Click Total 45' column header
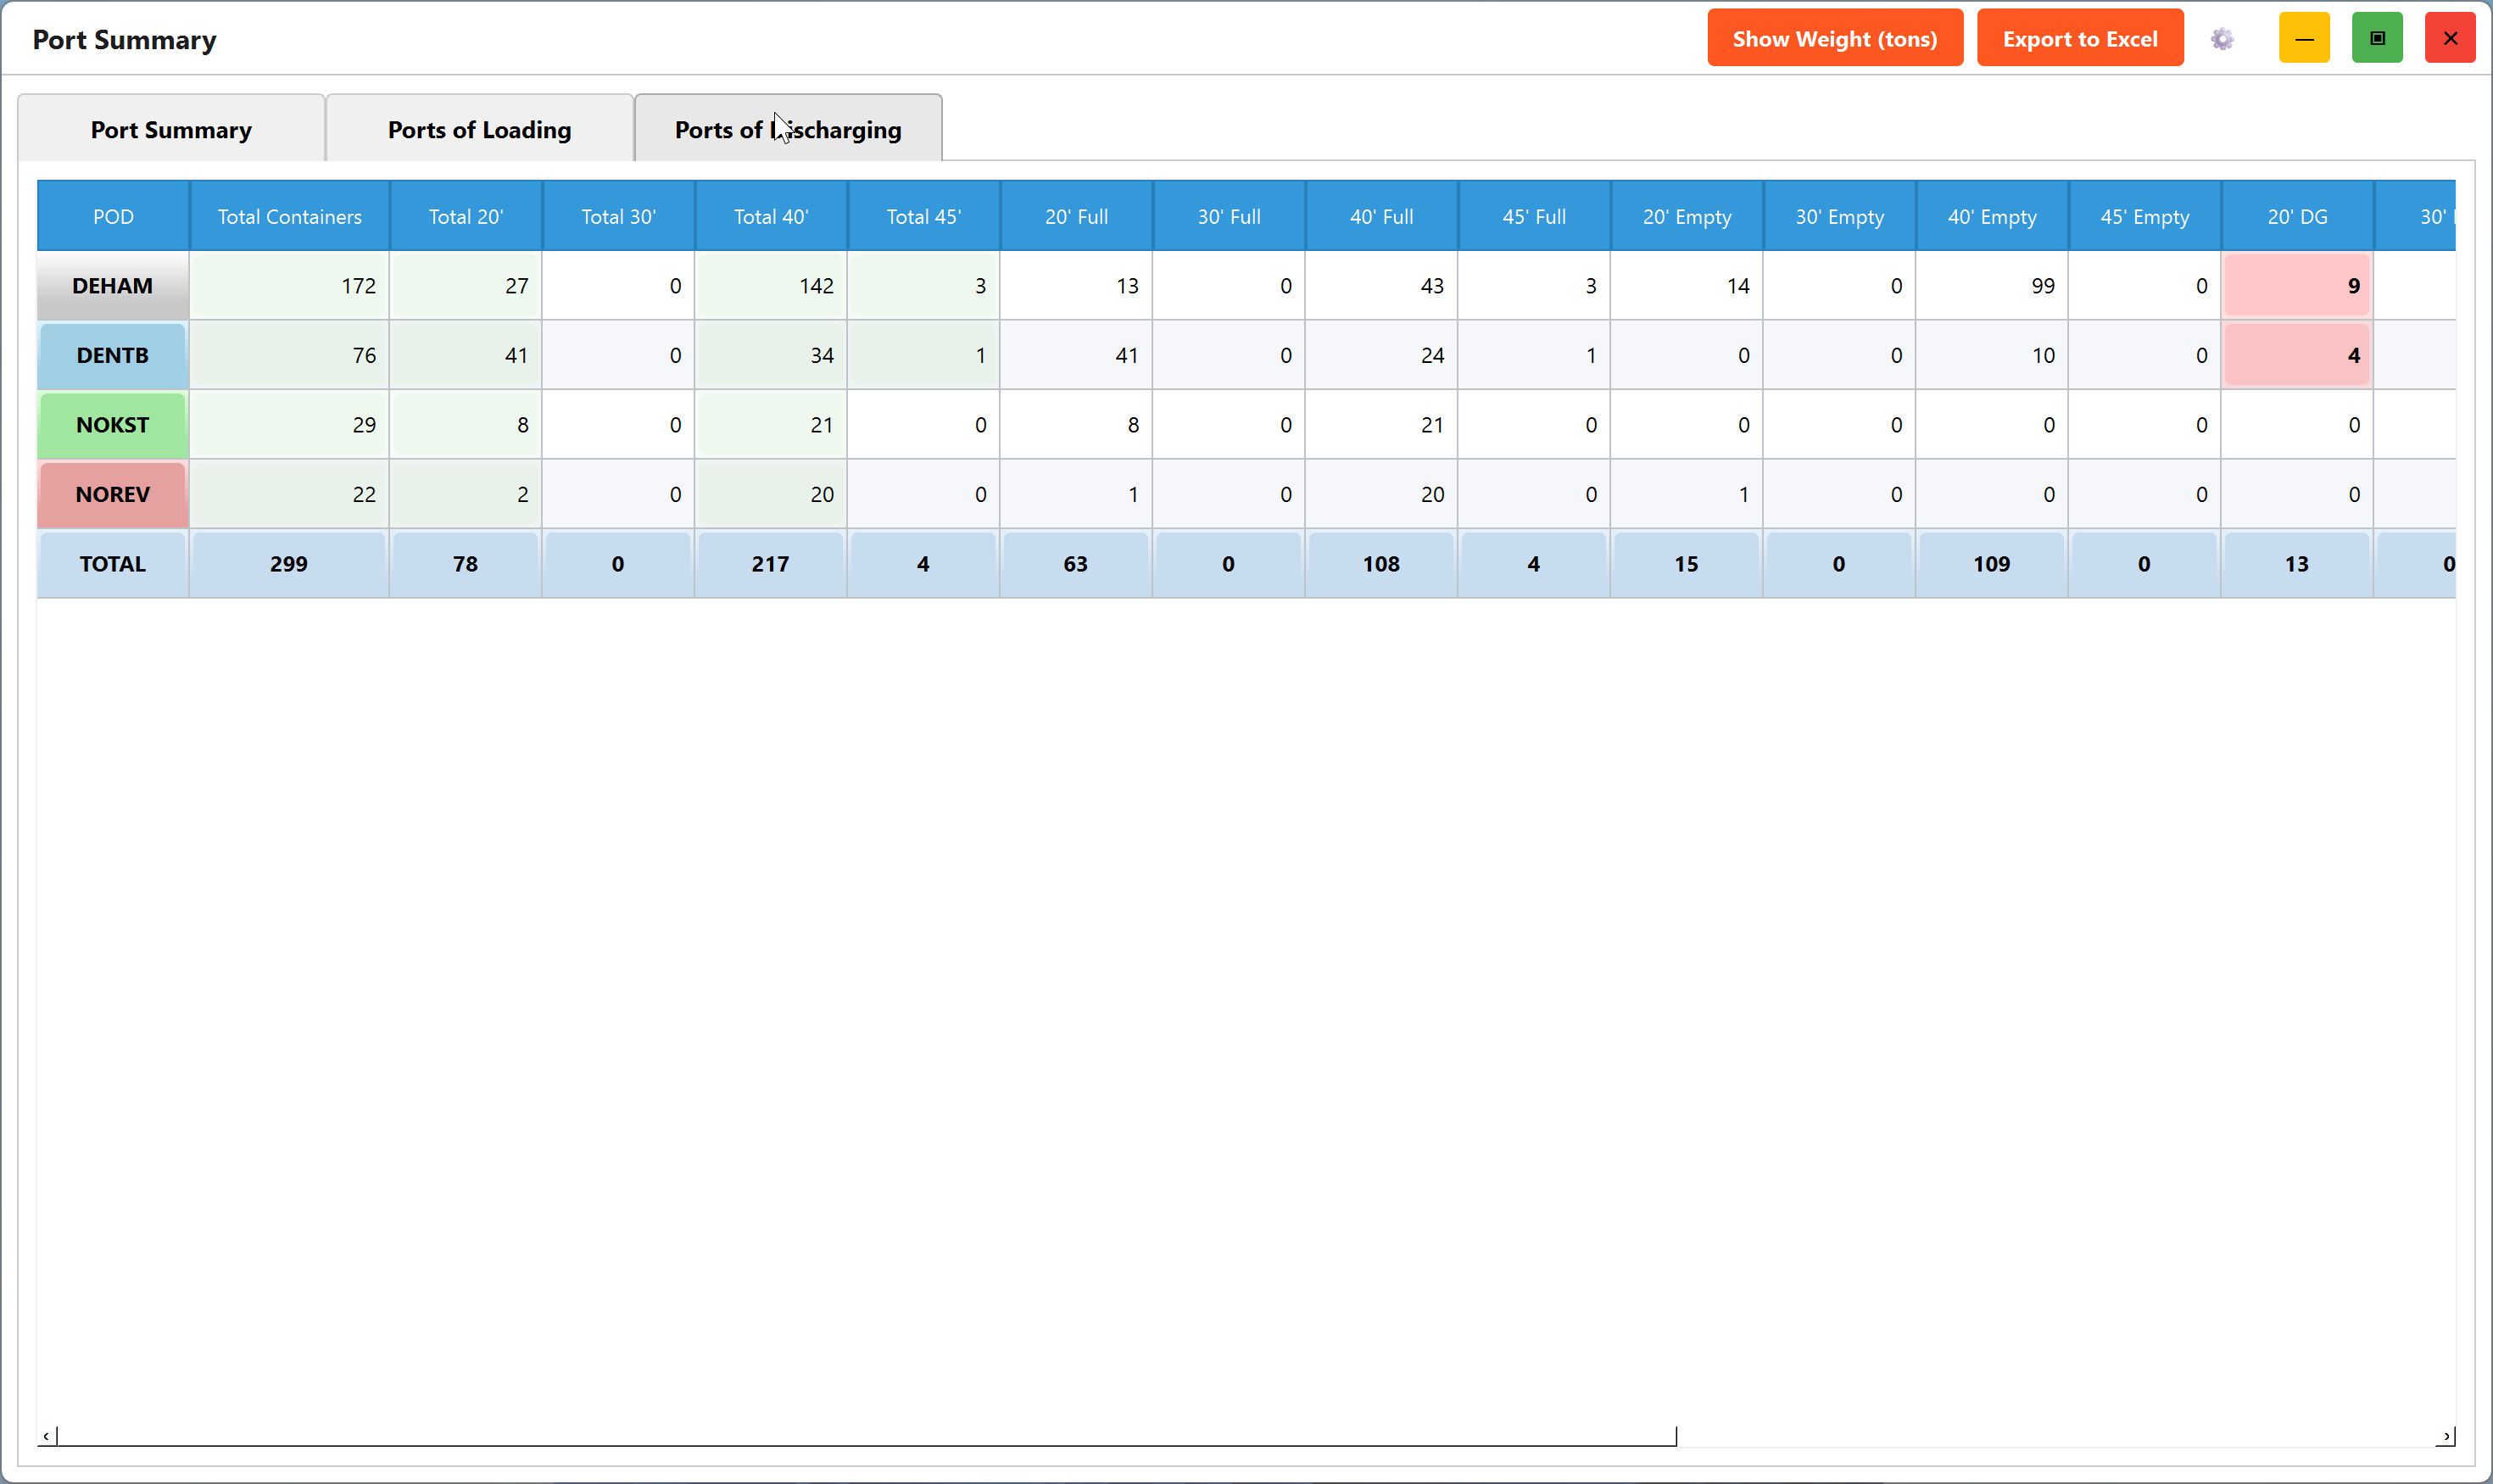Image resolution: width=2493 pixels, height=1484 pixels. 923,216
